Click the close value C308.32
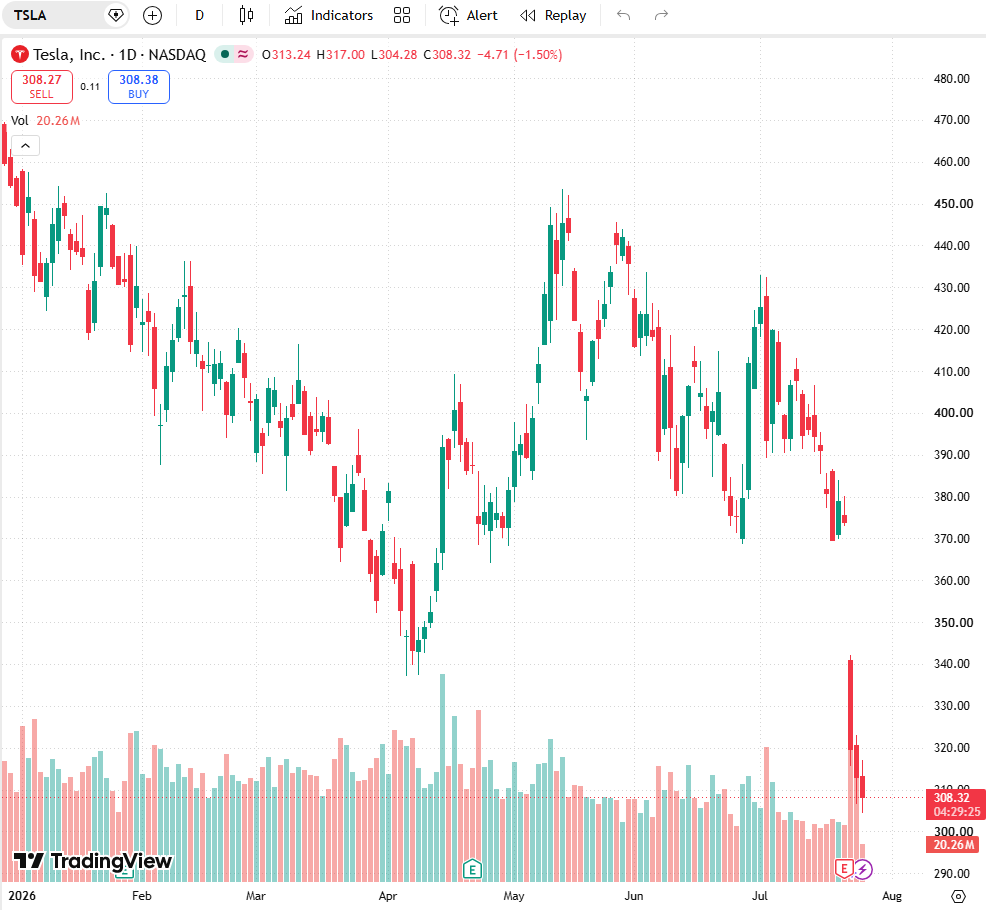986x910 pixels. click(447, 55)
